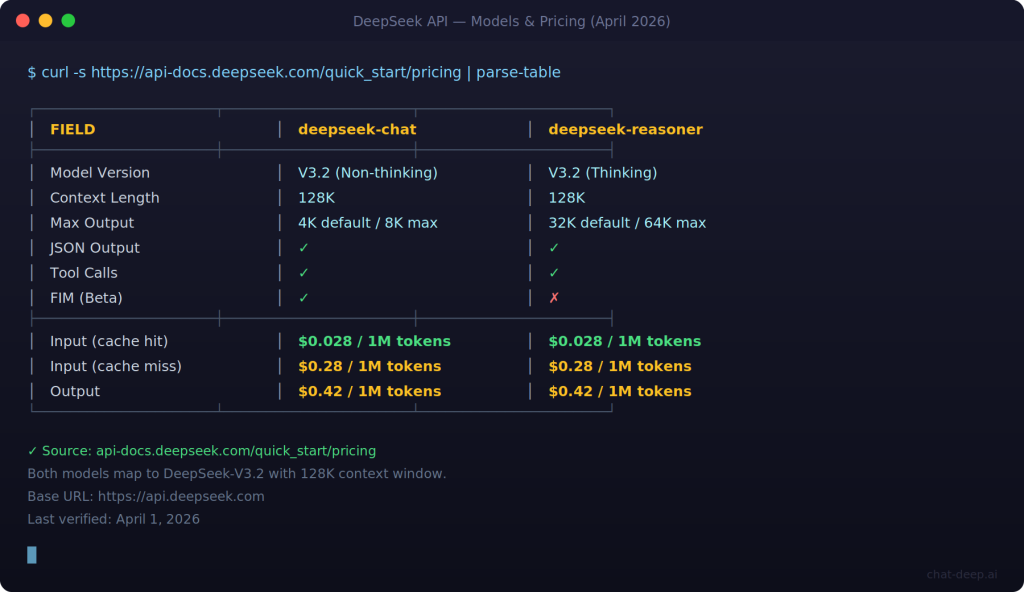Click the green checkmark beside Source line
Screen dimensions: 1024x592
click(x=34, y=451)
